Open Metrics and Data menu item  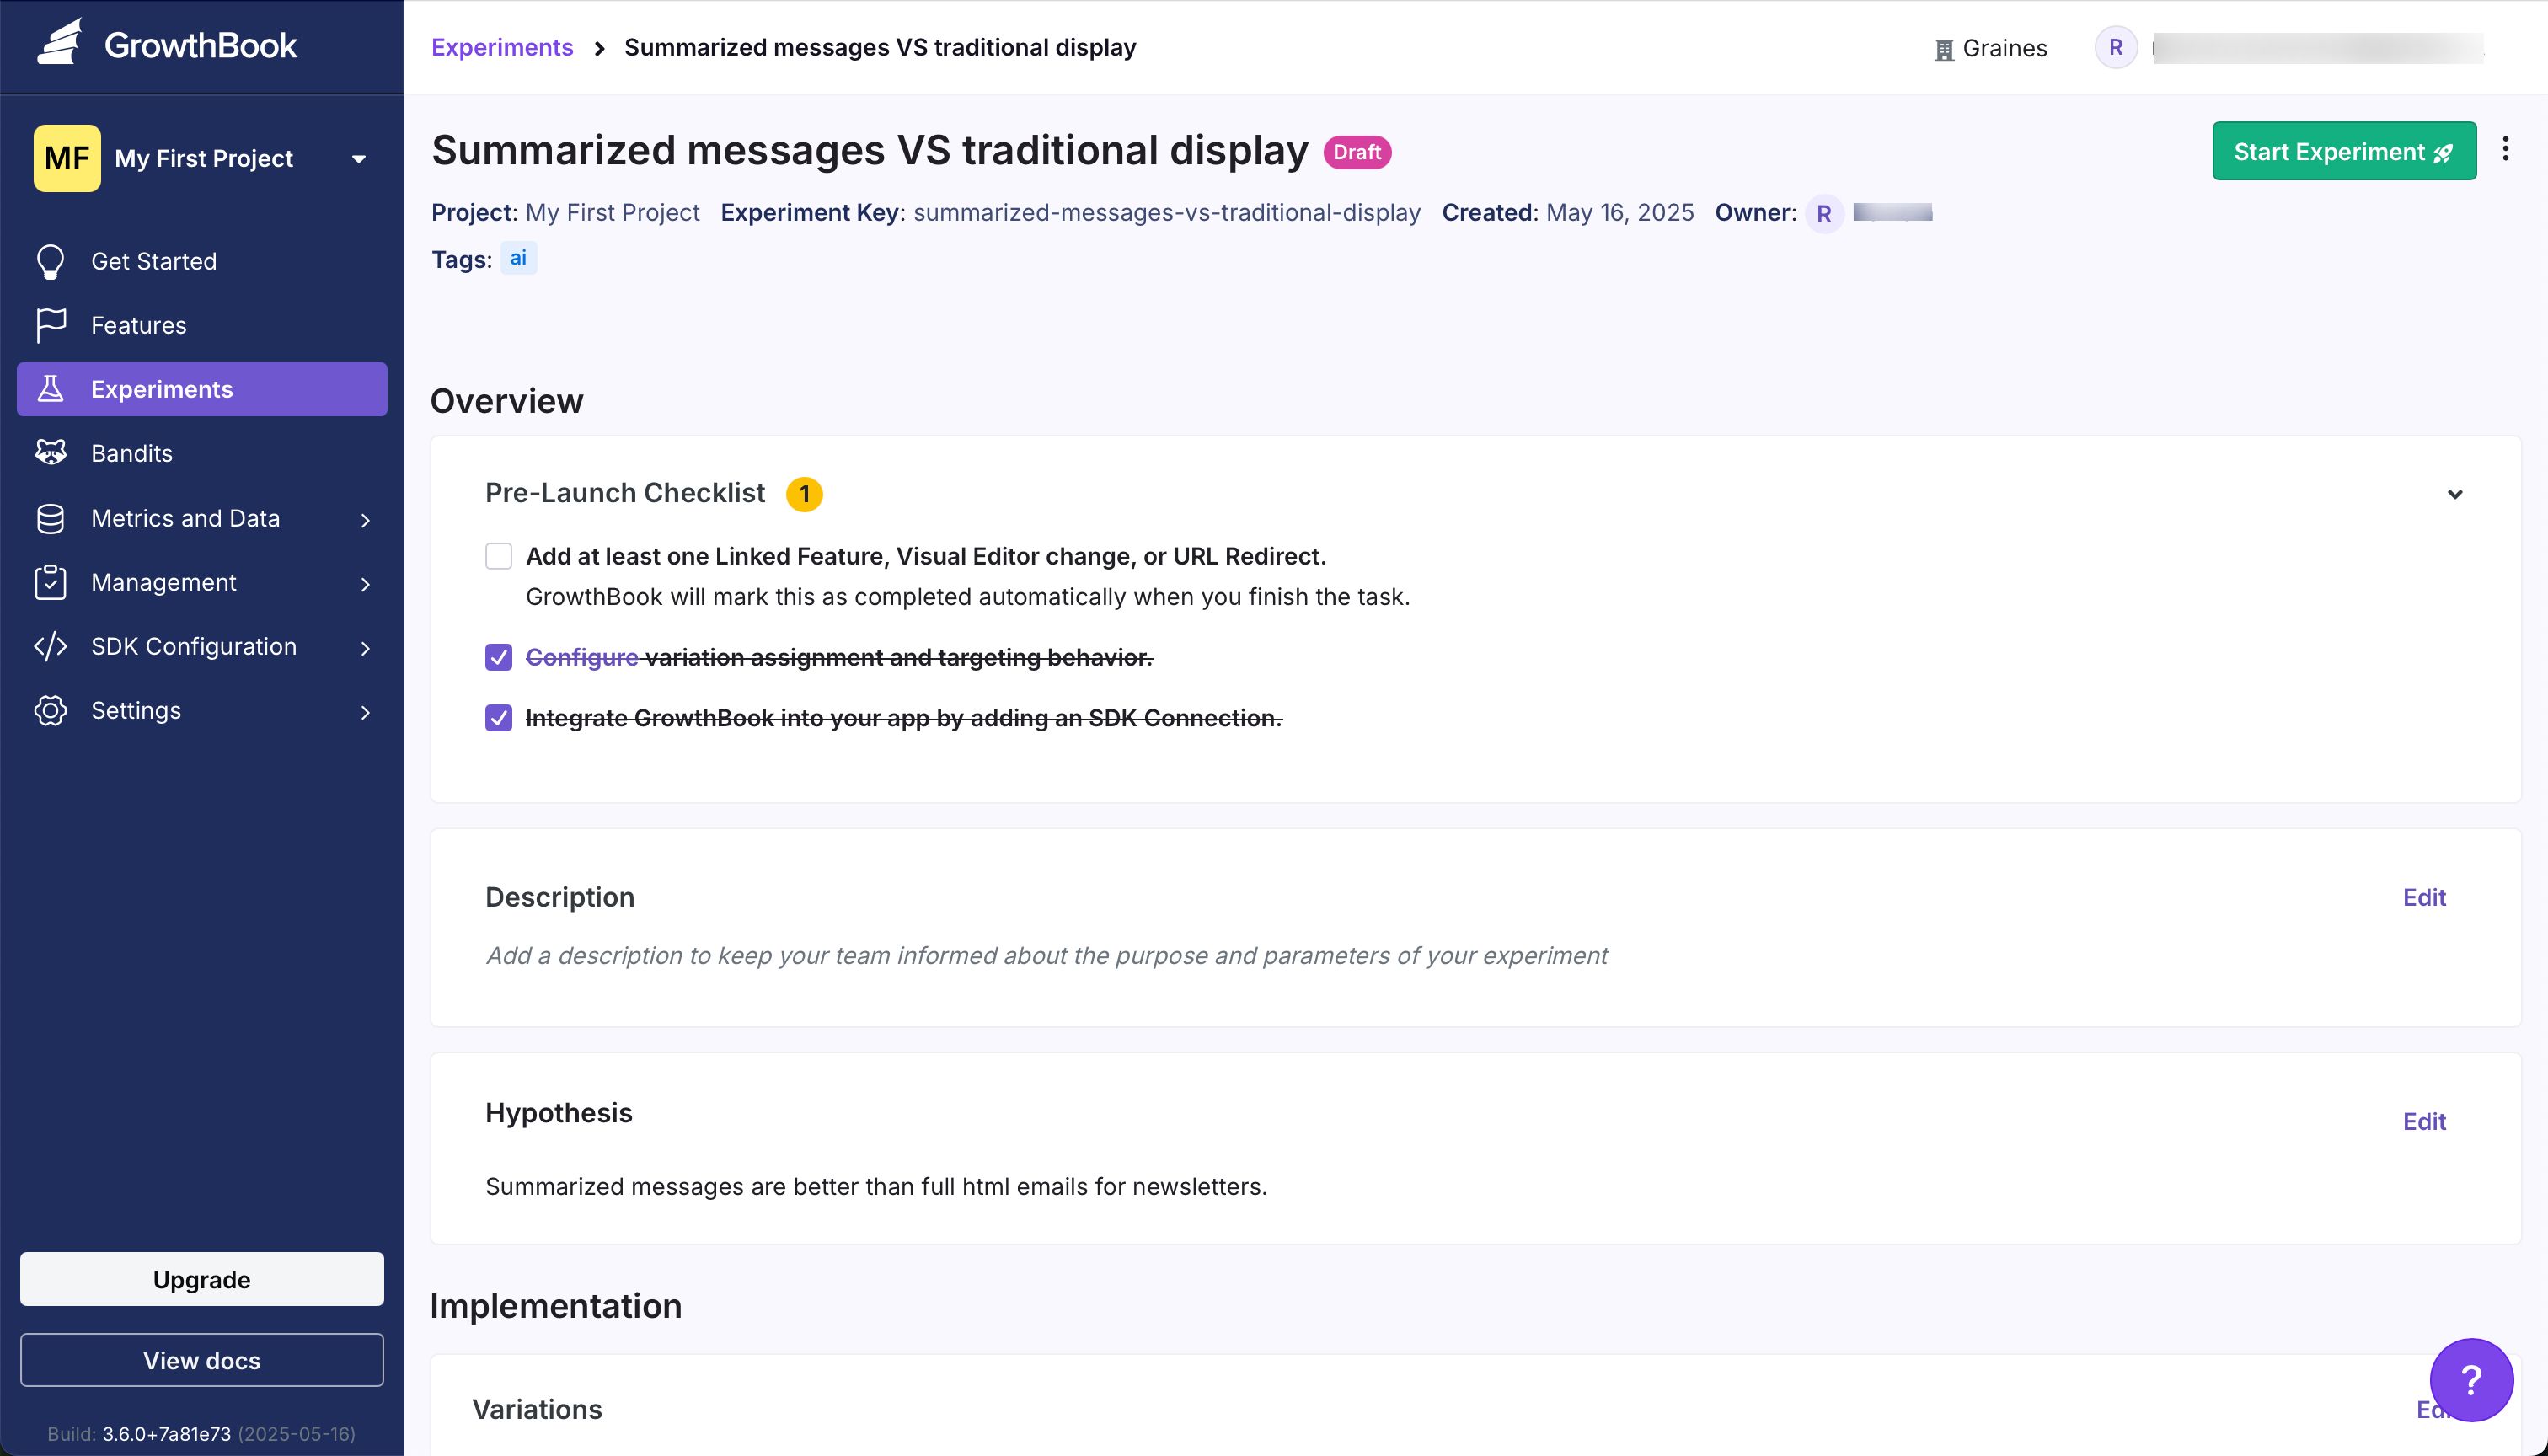point(202,518)
